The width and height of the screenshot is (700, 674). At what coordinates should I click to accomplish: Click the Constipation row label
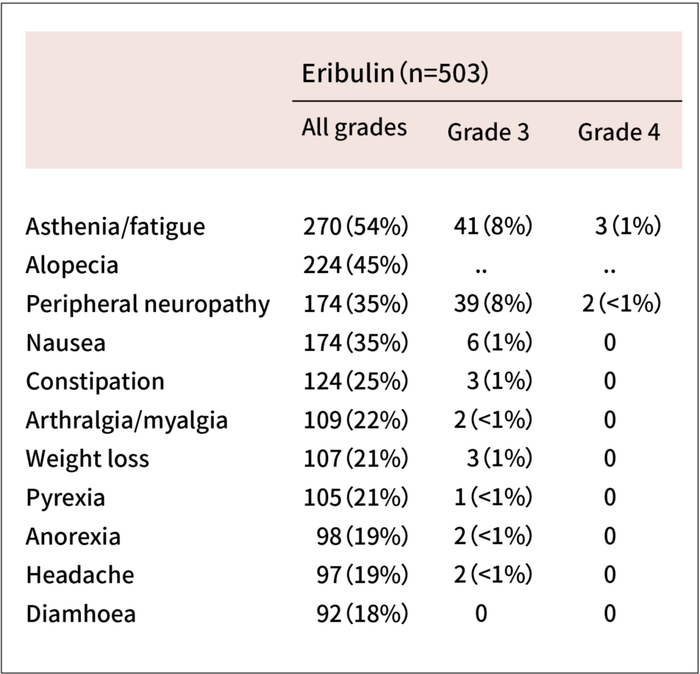[95, 382]
